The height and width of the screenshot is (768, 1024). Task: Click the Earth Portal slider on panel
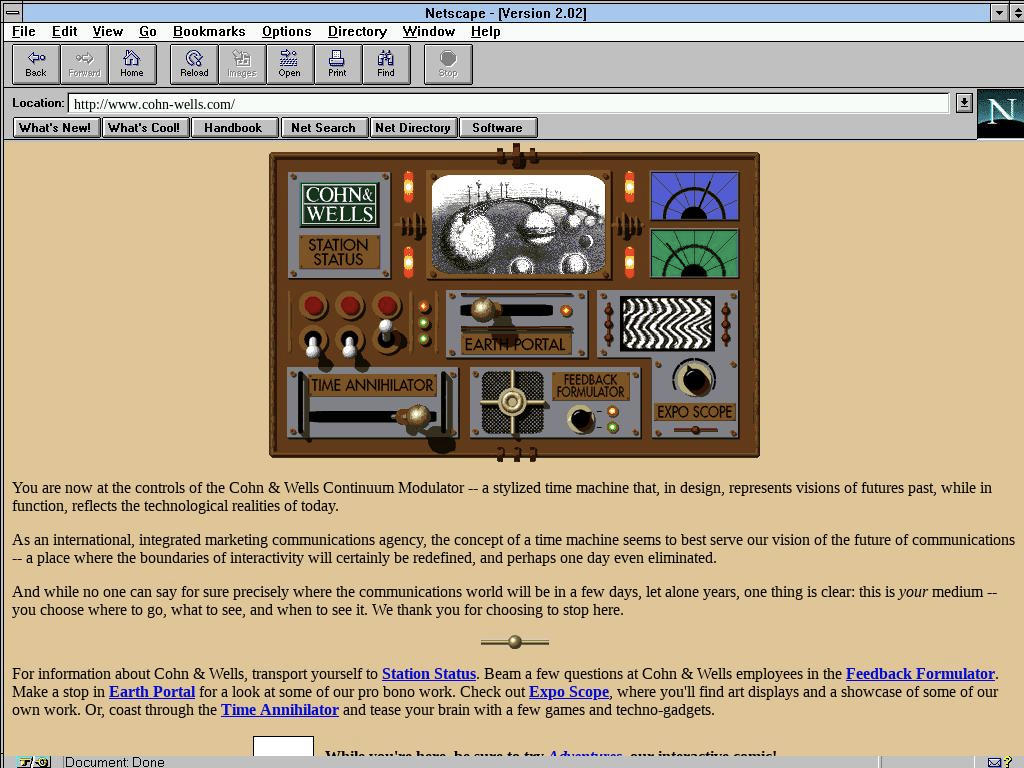tap(485, 310)
